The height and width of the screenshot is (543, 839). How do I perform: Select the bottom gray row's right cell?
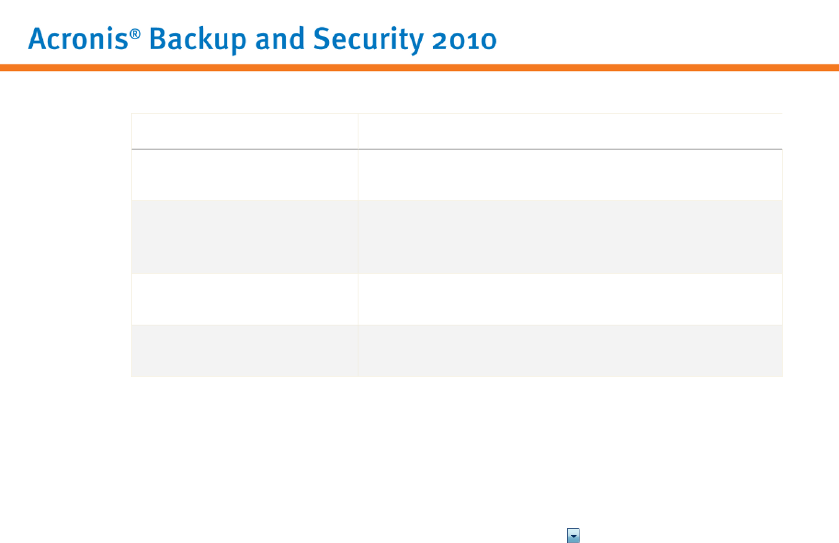[x=569, y=350]
